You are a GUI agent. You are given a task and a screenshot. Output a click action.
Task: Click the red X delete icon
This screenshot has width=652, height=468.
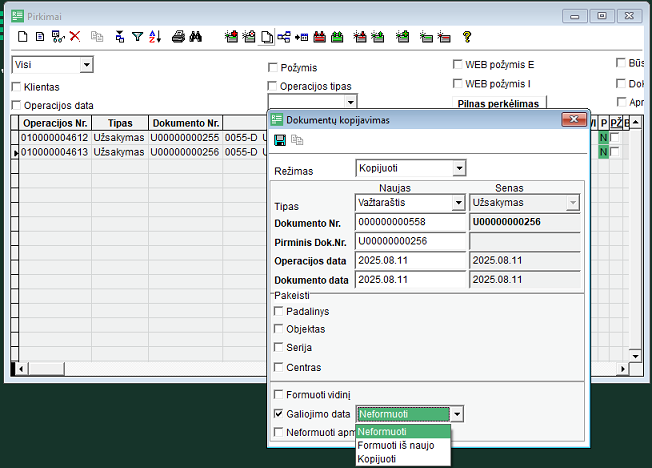click(75, 37)
